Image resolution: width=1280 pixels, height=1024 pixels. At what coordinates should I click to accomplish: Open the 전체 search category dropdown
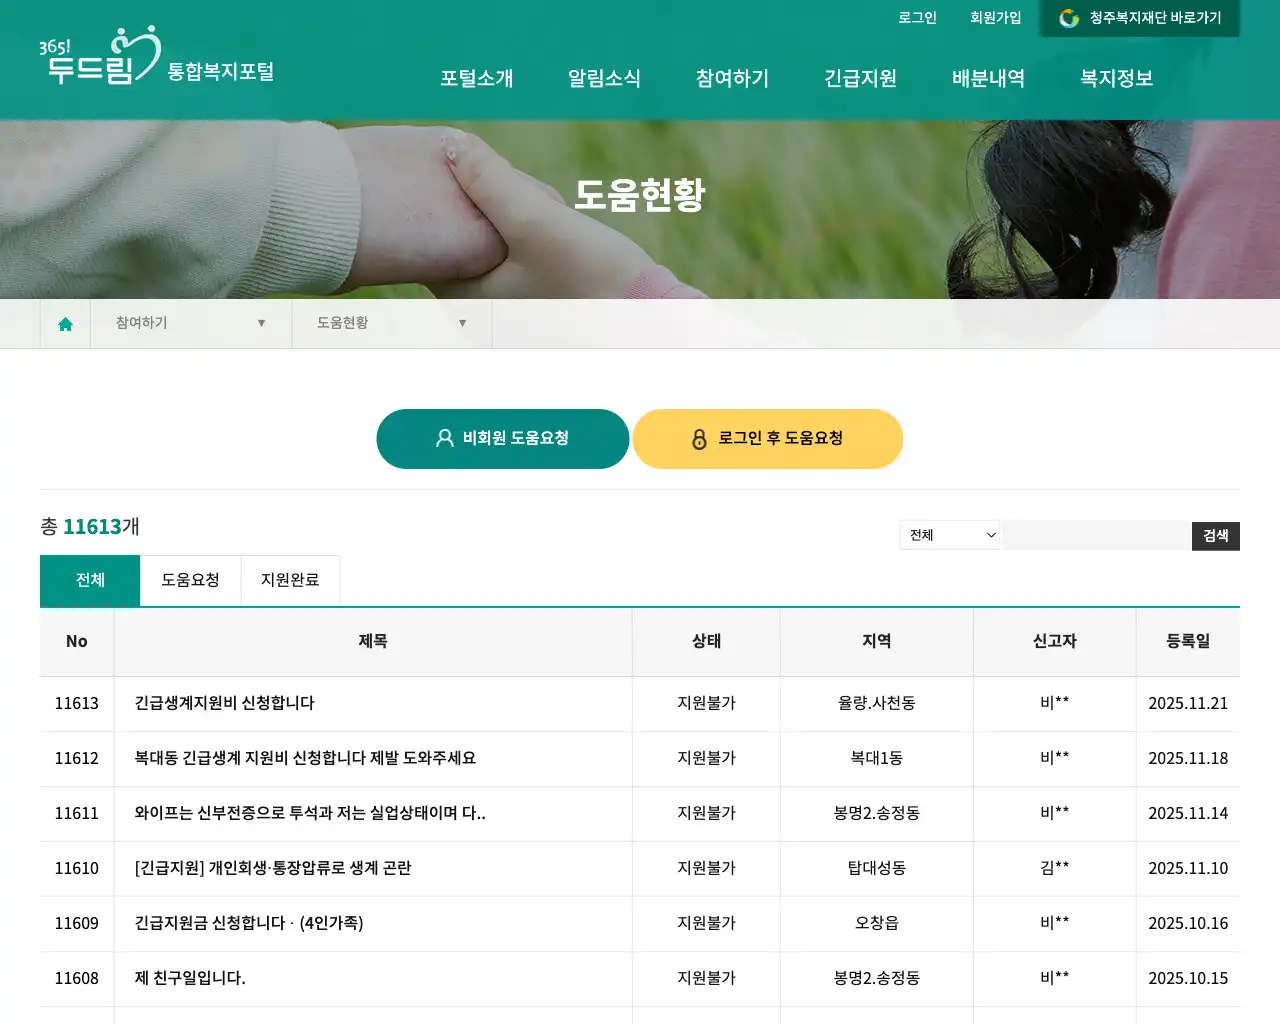[948, 535]
